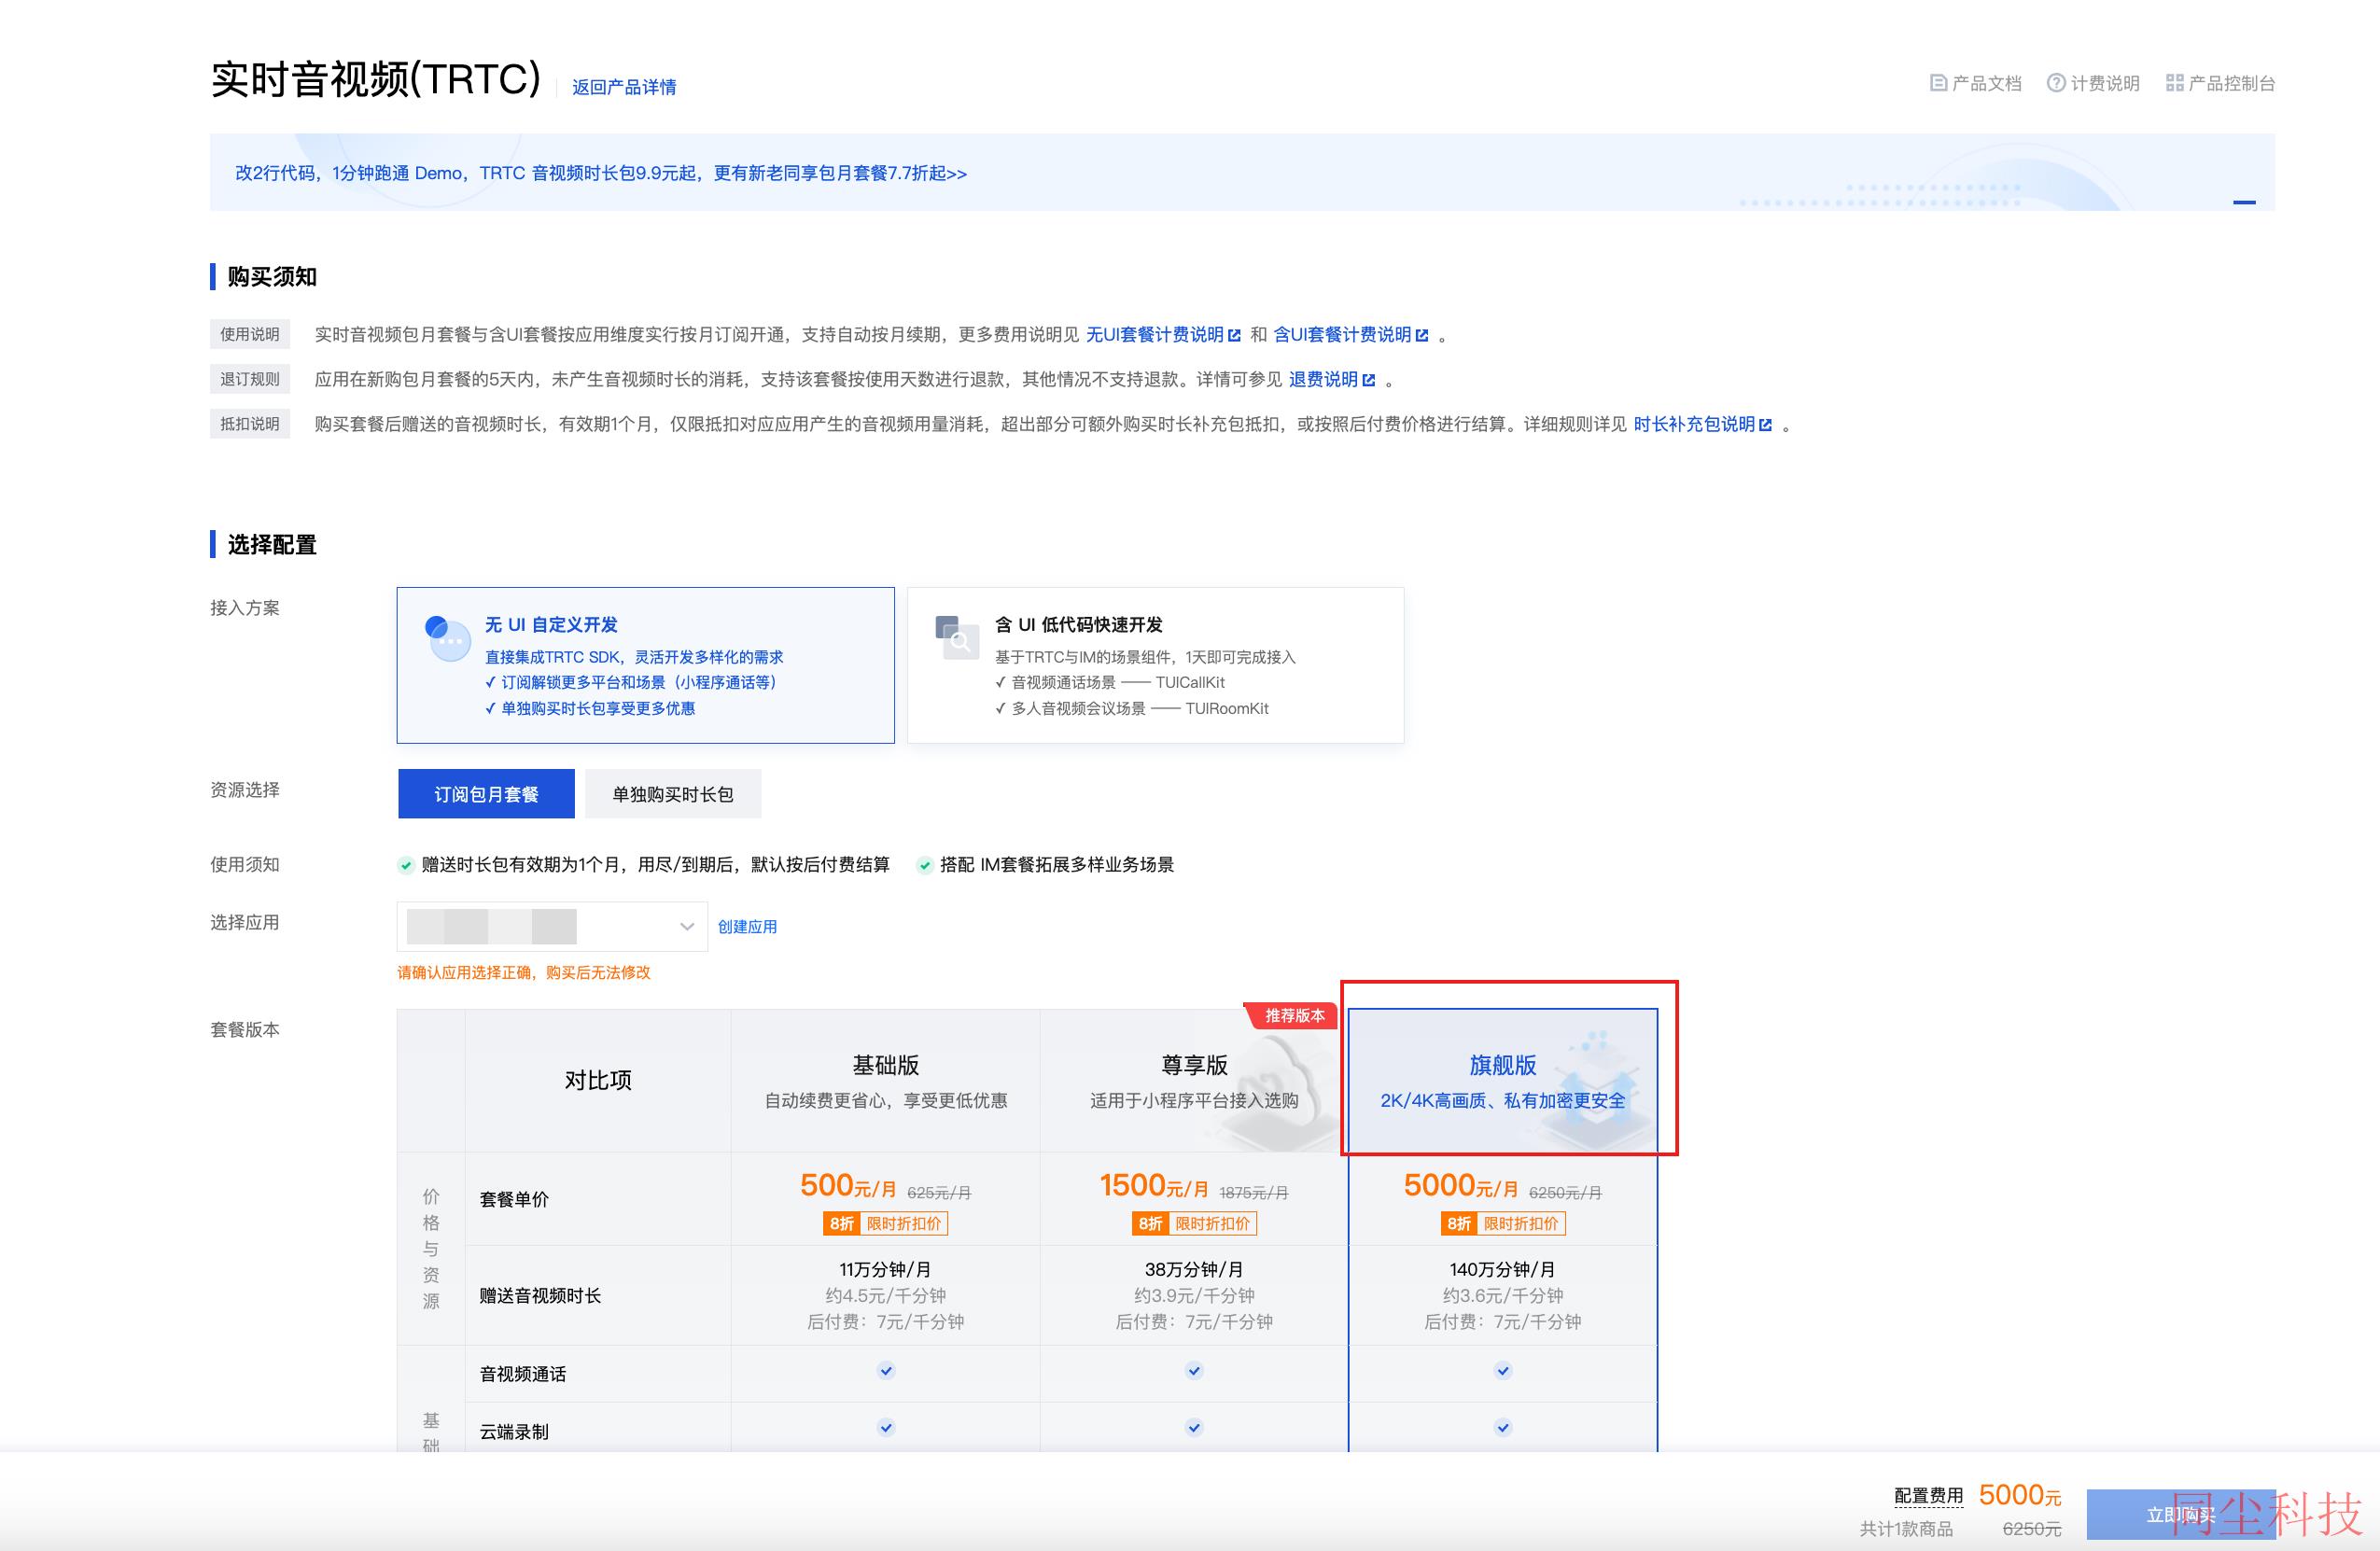Image resolution: width=2380 pixels, height=1551 pixels.
Task: Click 音视频通话 checkmark in 旗舰版 column
Action: [1503, 1370]
